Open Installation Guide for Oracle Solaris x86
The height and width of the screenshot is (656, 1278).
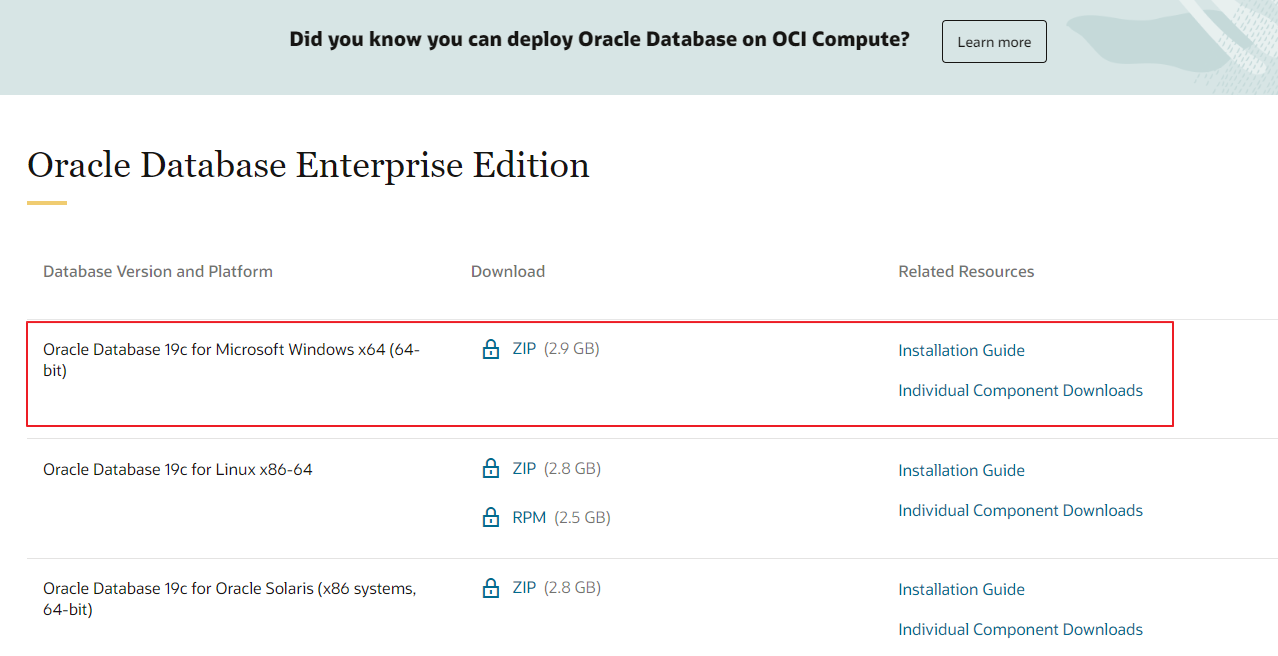point(961,589)
